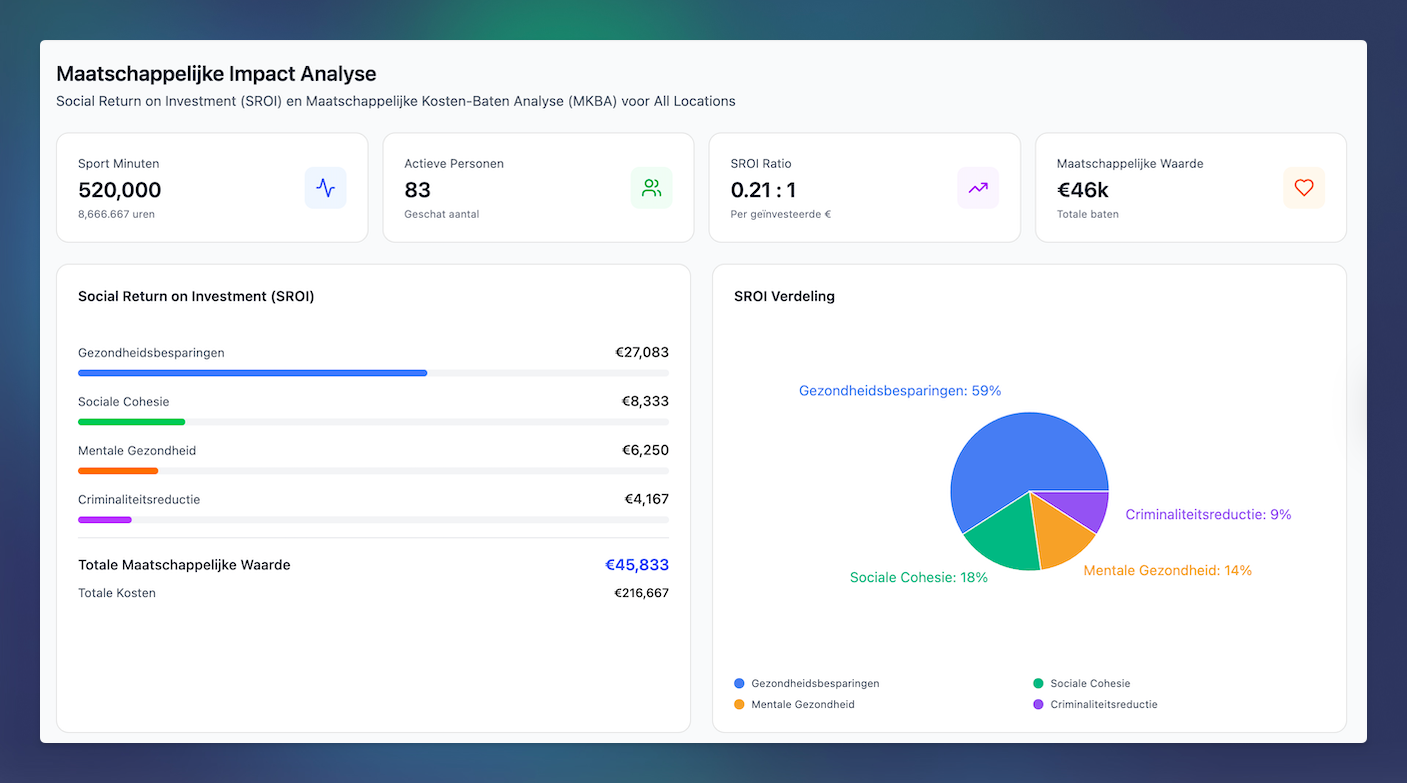Click the blue Gezondheidsbesparingen progress bar
The height and width of the screenshot is (783, 1407).
pyautogui.click(x=252, y=373)
